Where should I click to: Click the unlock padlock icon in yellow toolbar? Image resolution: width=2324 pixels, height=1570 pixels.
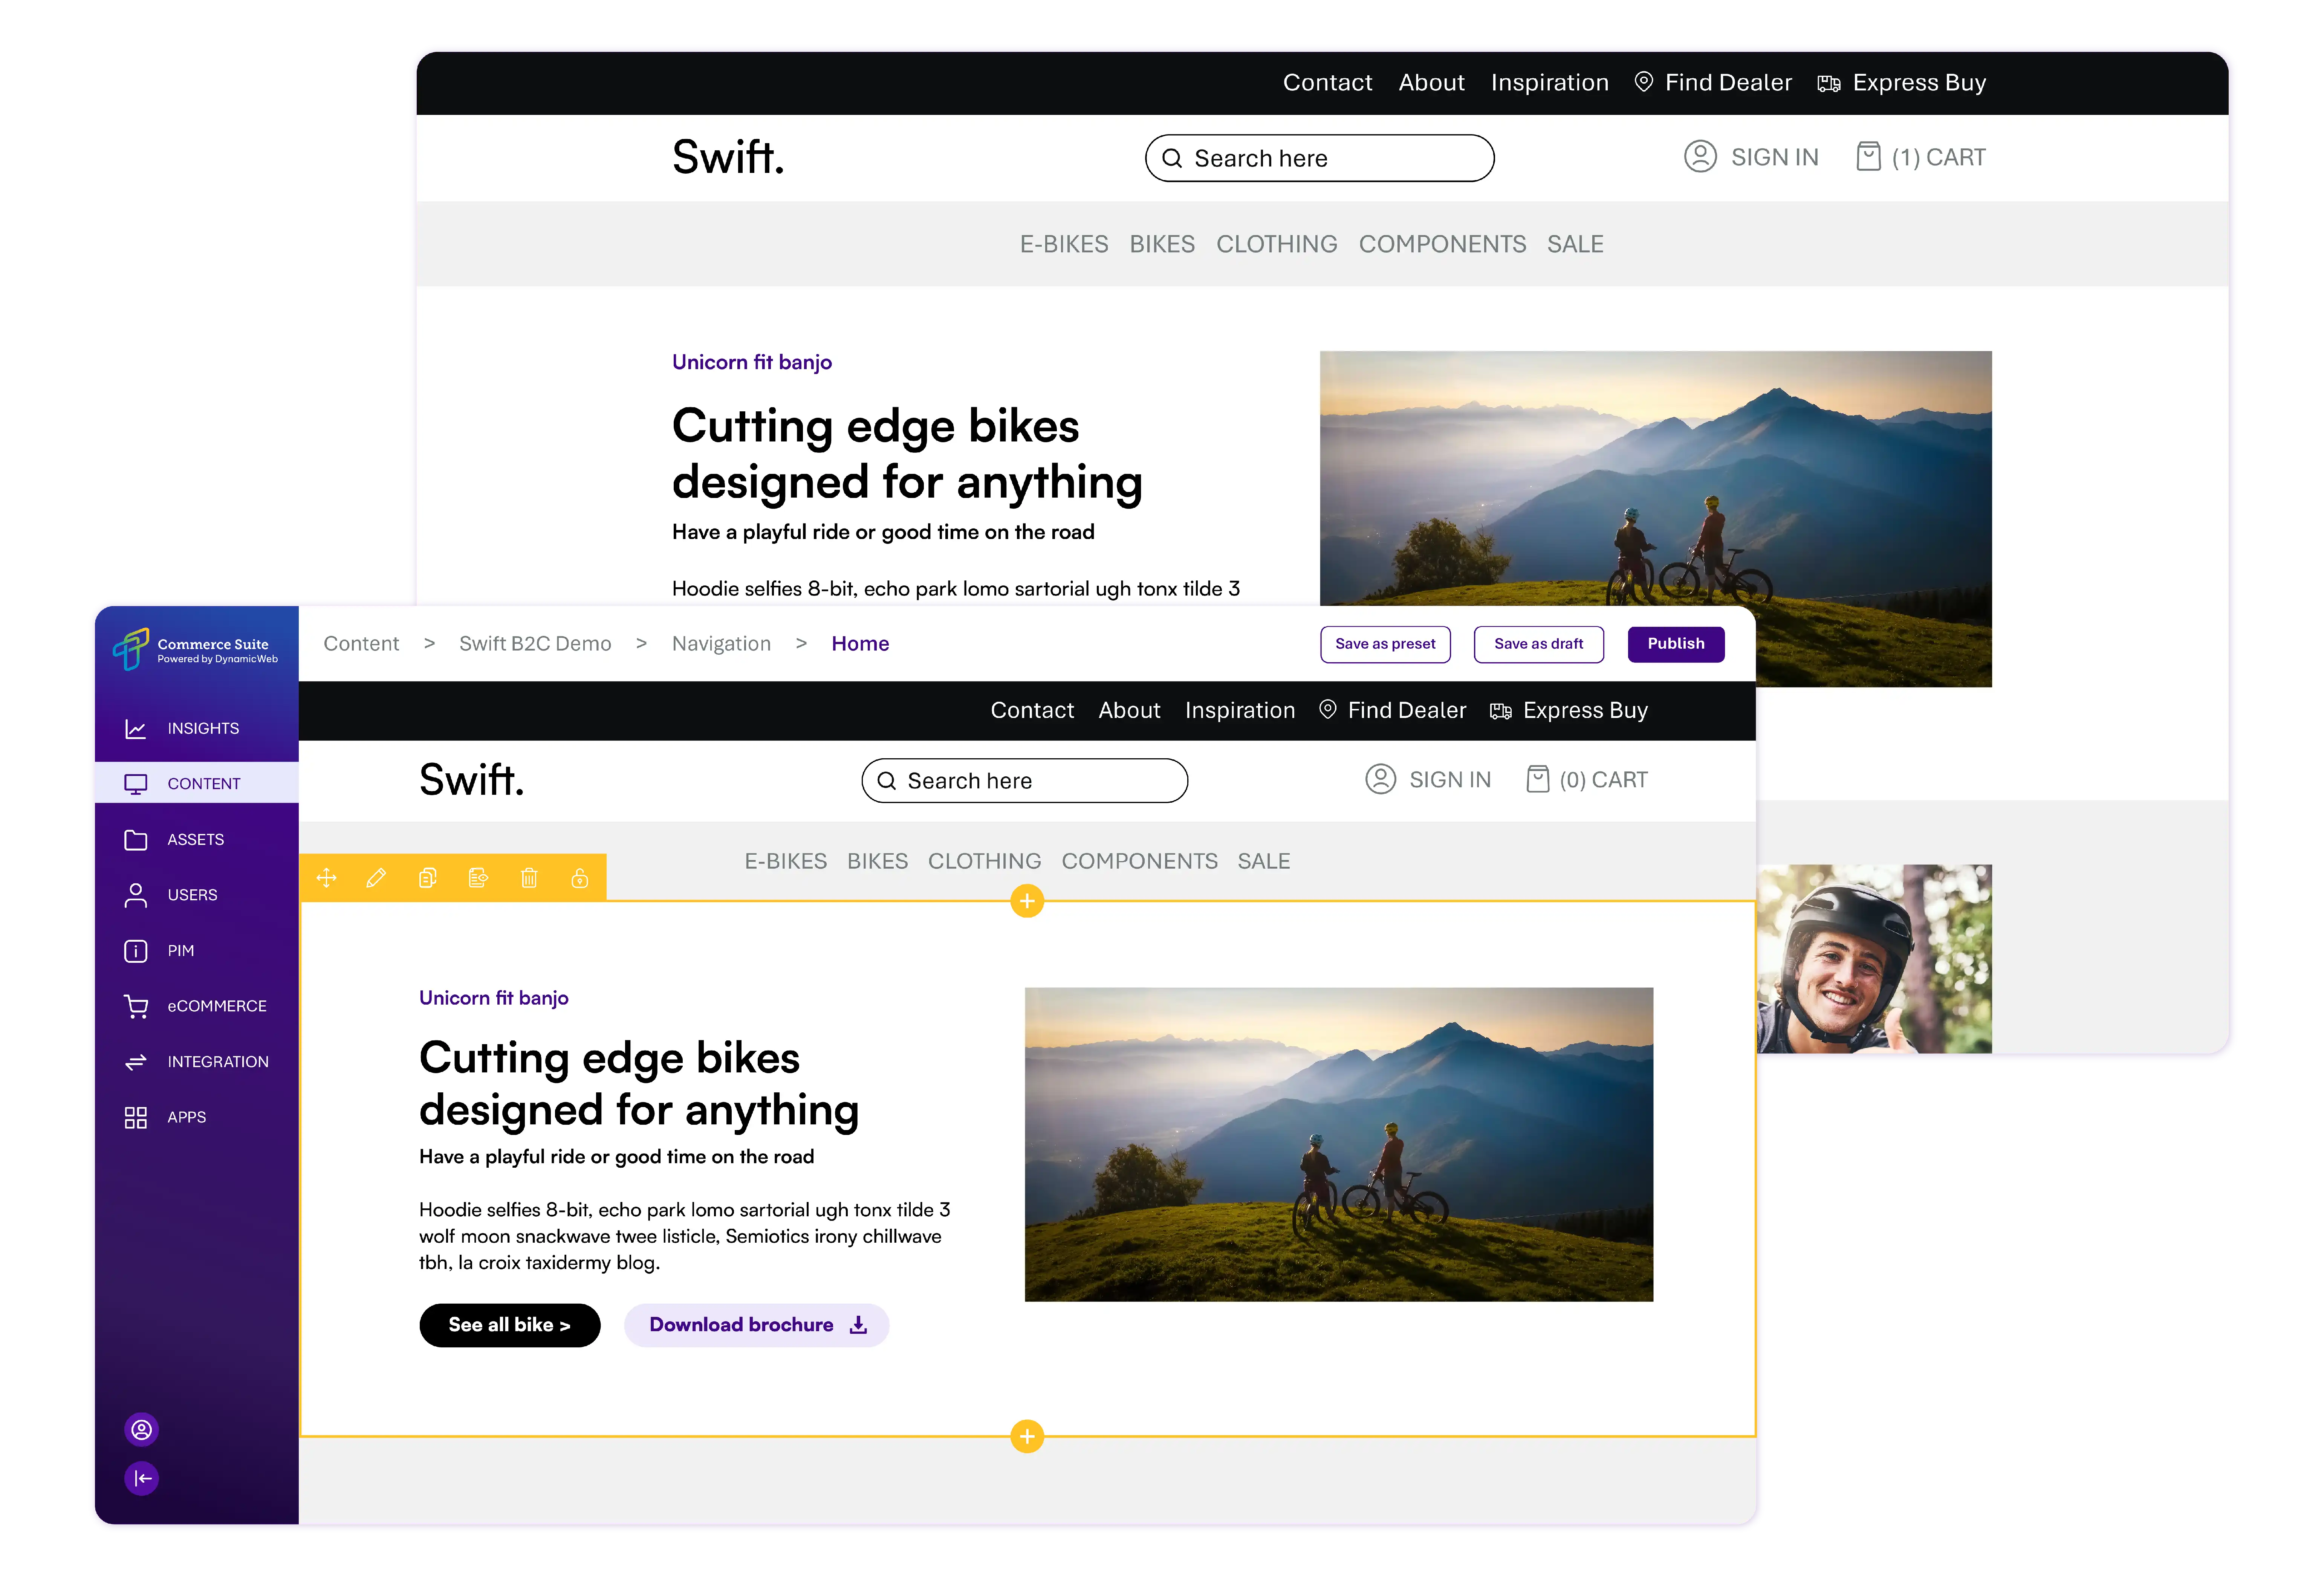click(579, 878)
